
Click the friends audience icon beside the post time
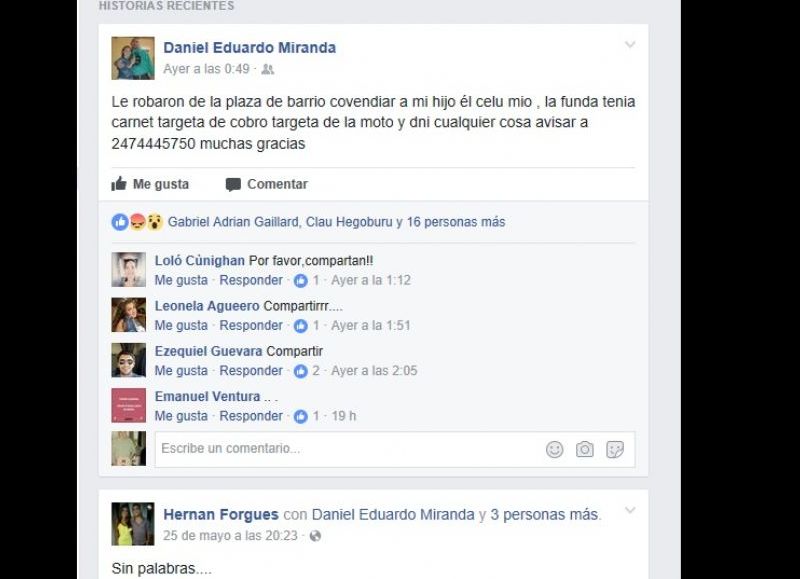click(268, 69)
